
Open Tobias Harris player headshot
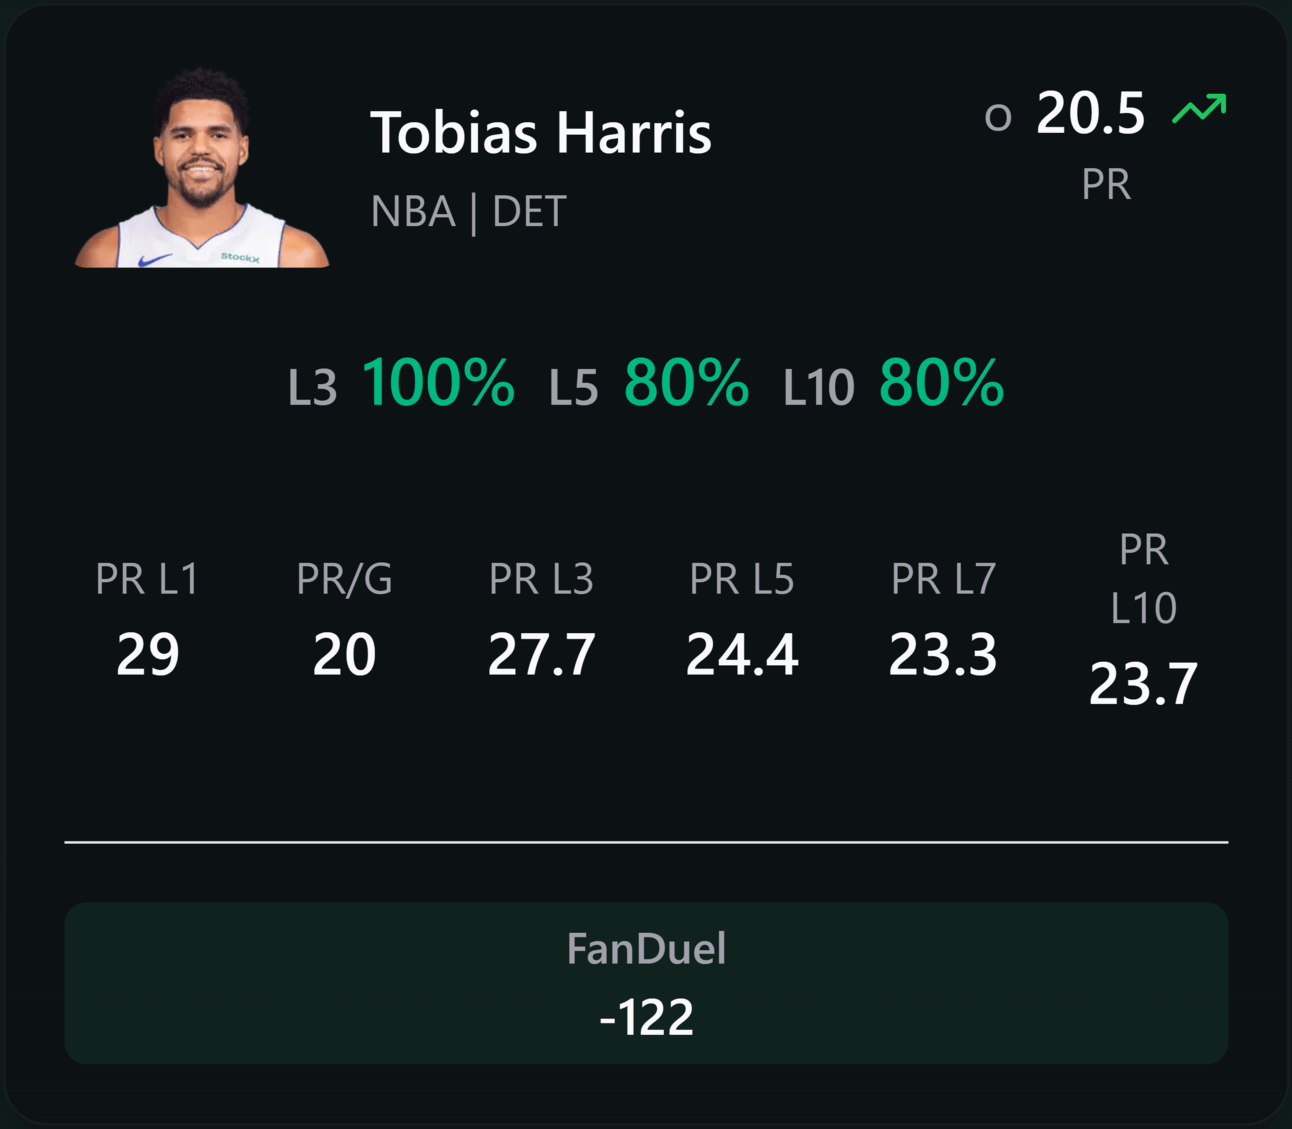click(x=202, y=167)
